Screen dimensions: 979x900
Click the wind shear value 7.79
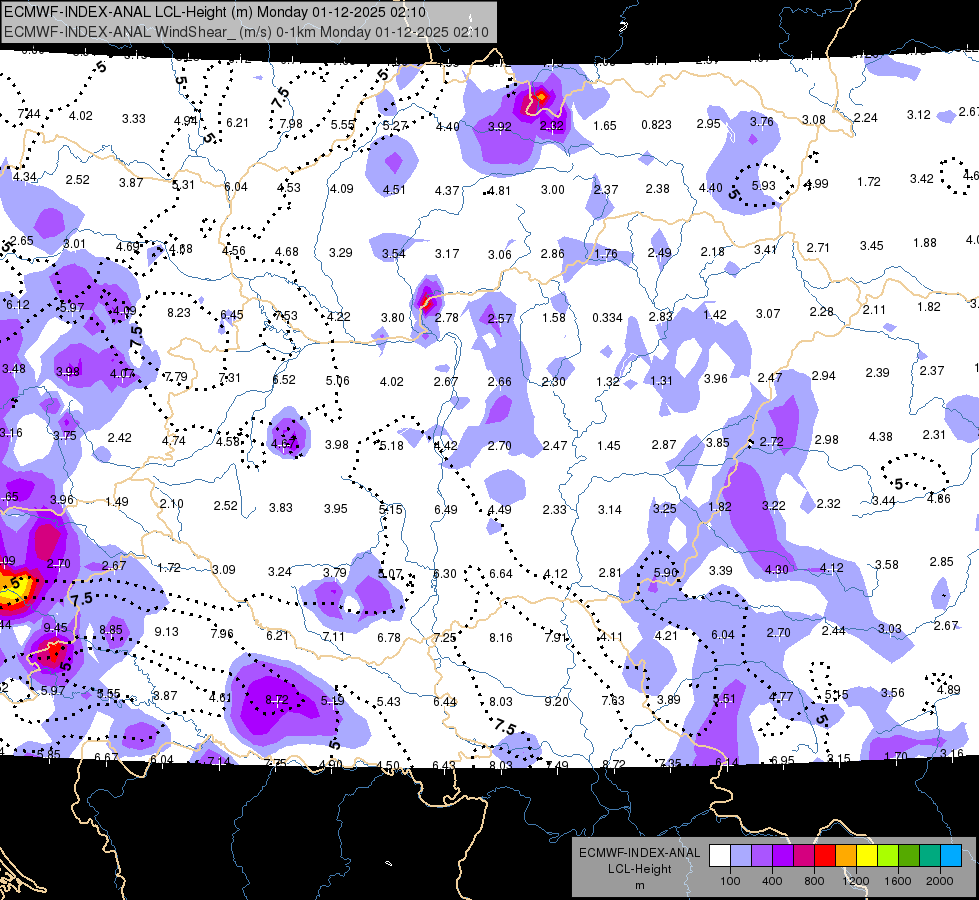(x=175, y=377)
